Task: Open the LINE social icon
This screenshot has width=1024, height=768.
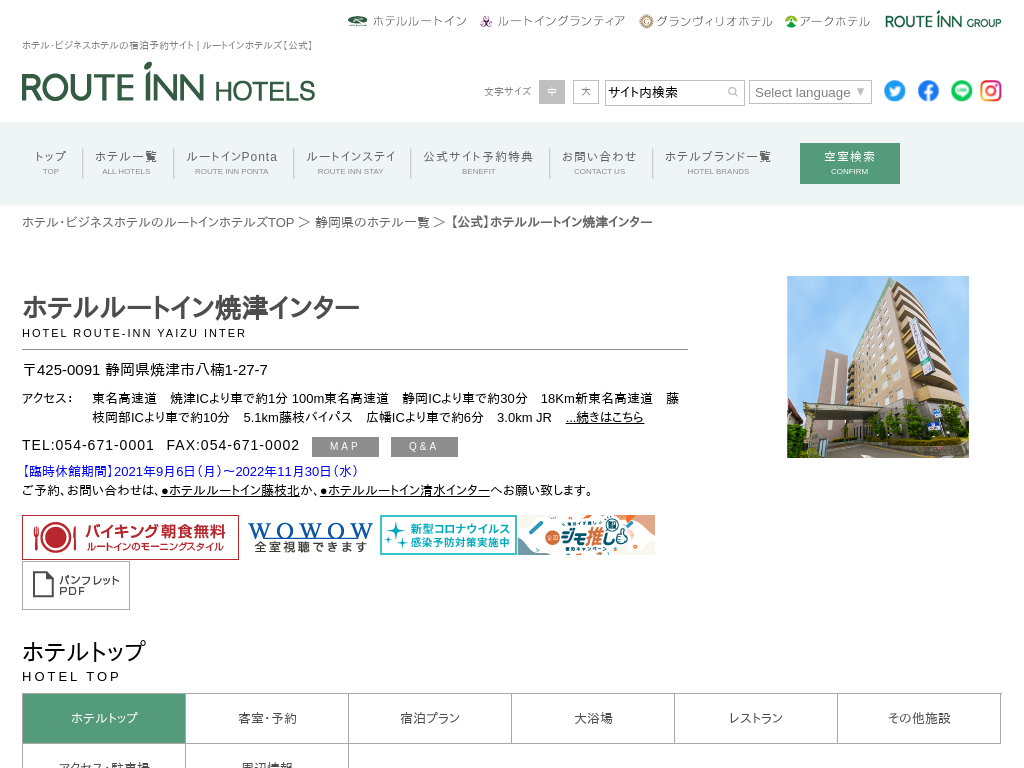Action: (961, 91)
